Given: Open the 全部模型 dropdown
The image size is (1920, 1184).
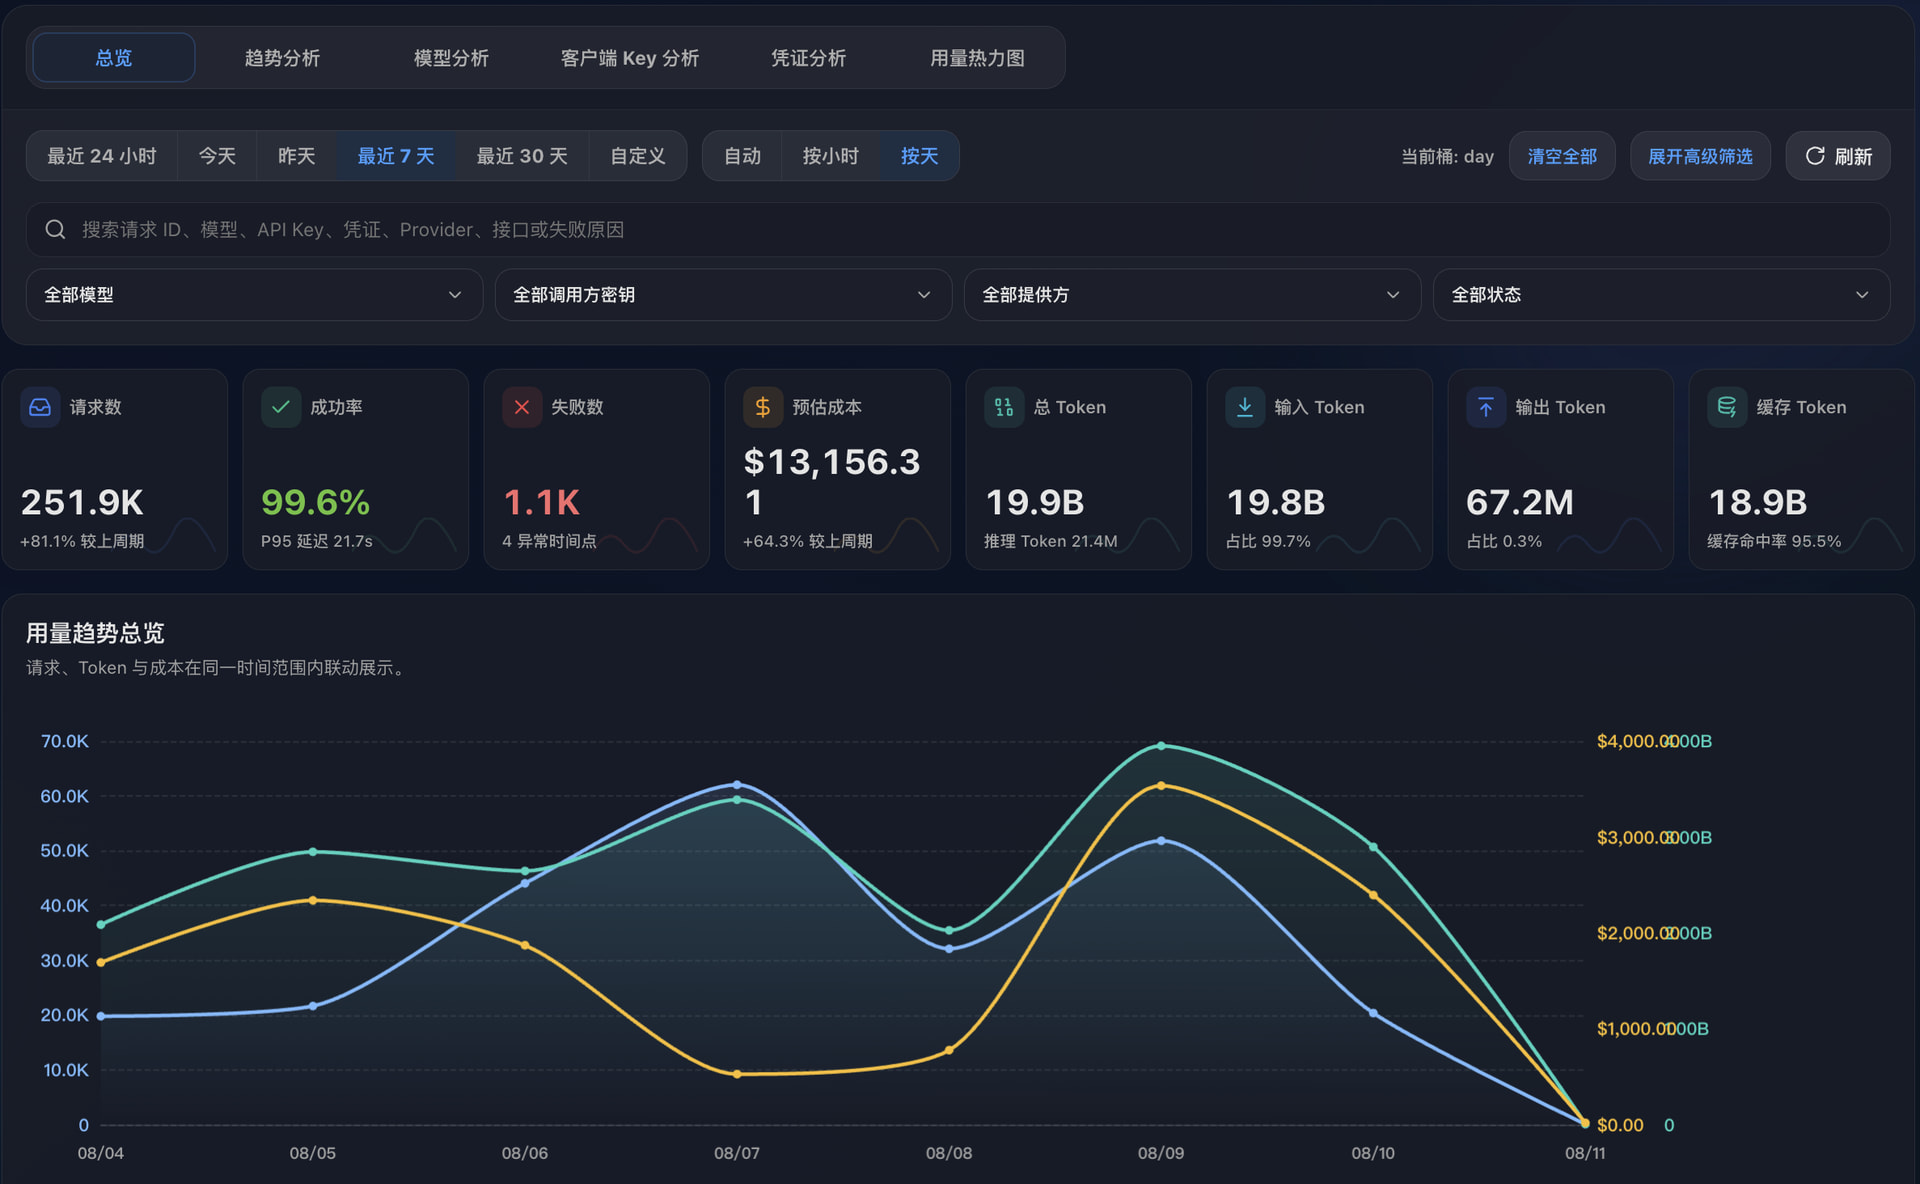Looking at the screenshot, I should pyautogui.click(x=254, y=295).
